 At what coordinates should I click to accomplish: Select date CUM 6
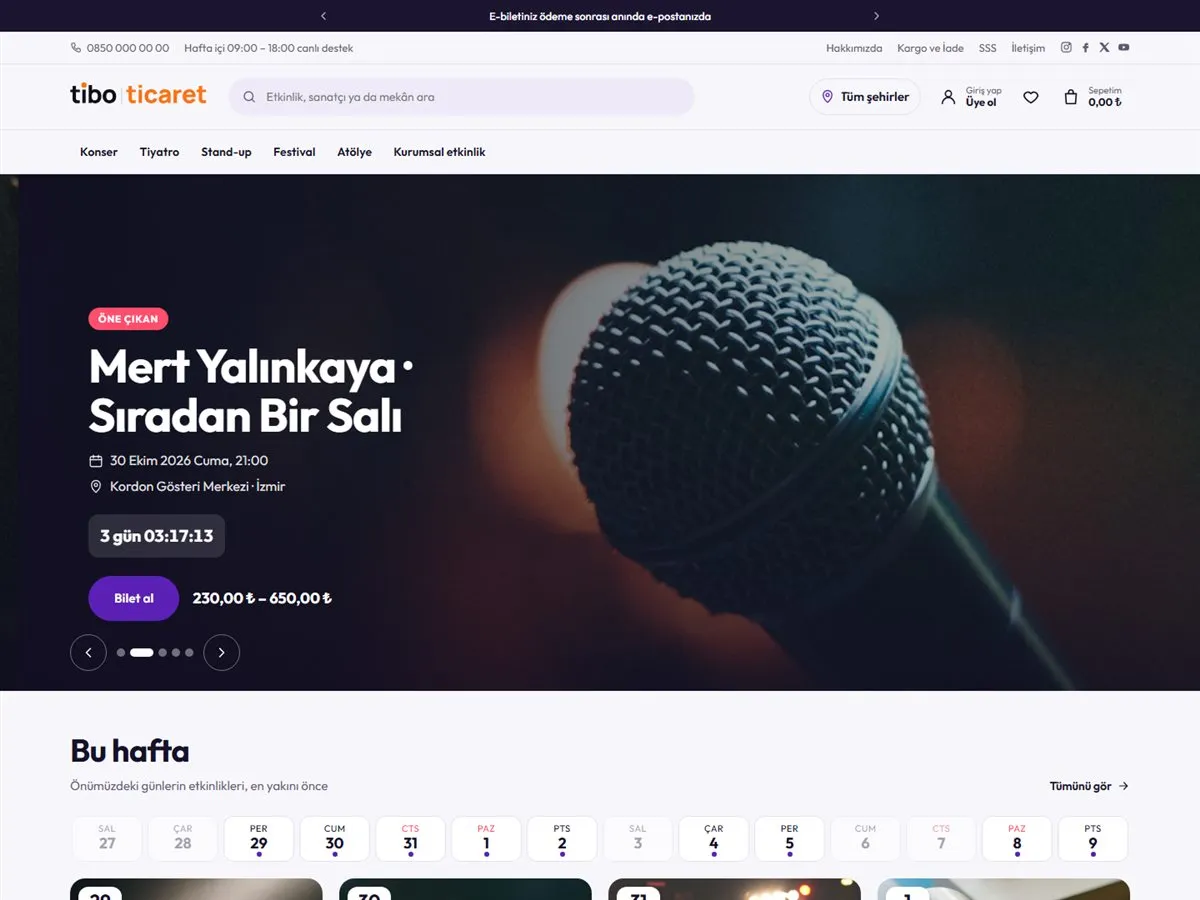[x=866, y=839]
